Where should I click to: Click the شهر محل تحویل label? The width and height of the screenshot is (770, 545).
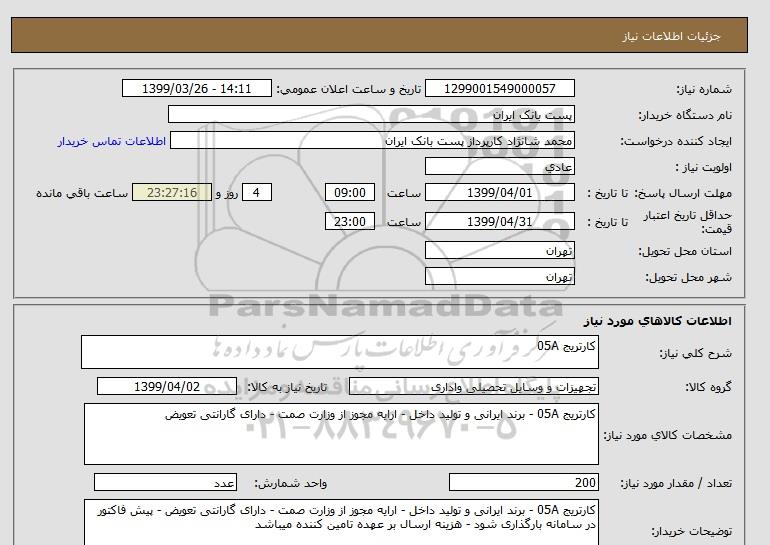[688, 277]
